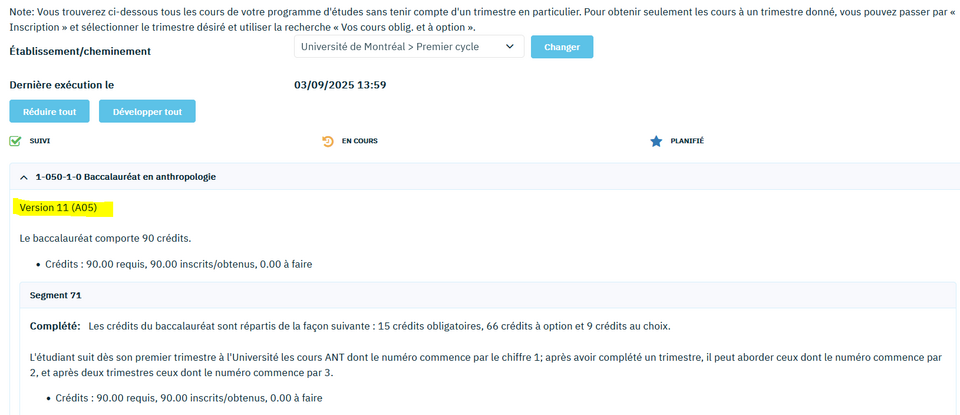Click "Le baccalauréat comporte 90 crédits" text

(105, 238)
